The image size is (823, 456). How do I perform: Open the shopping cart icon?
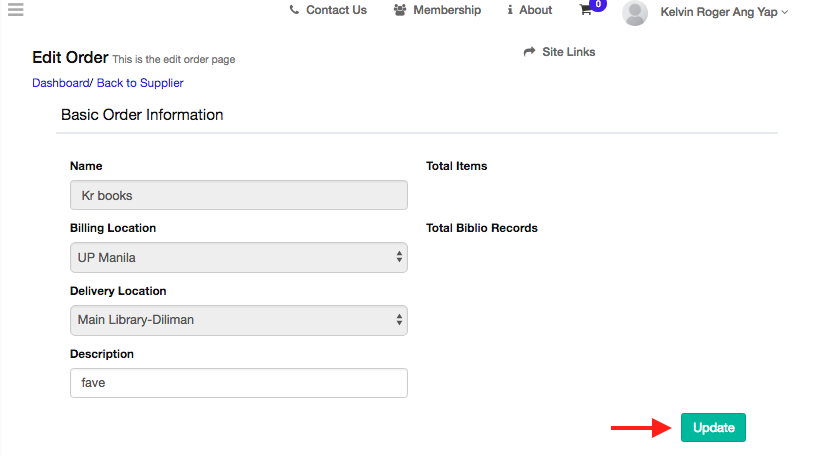coord(586,10)
